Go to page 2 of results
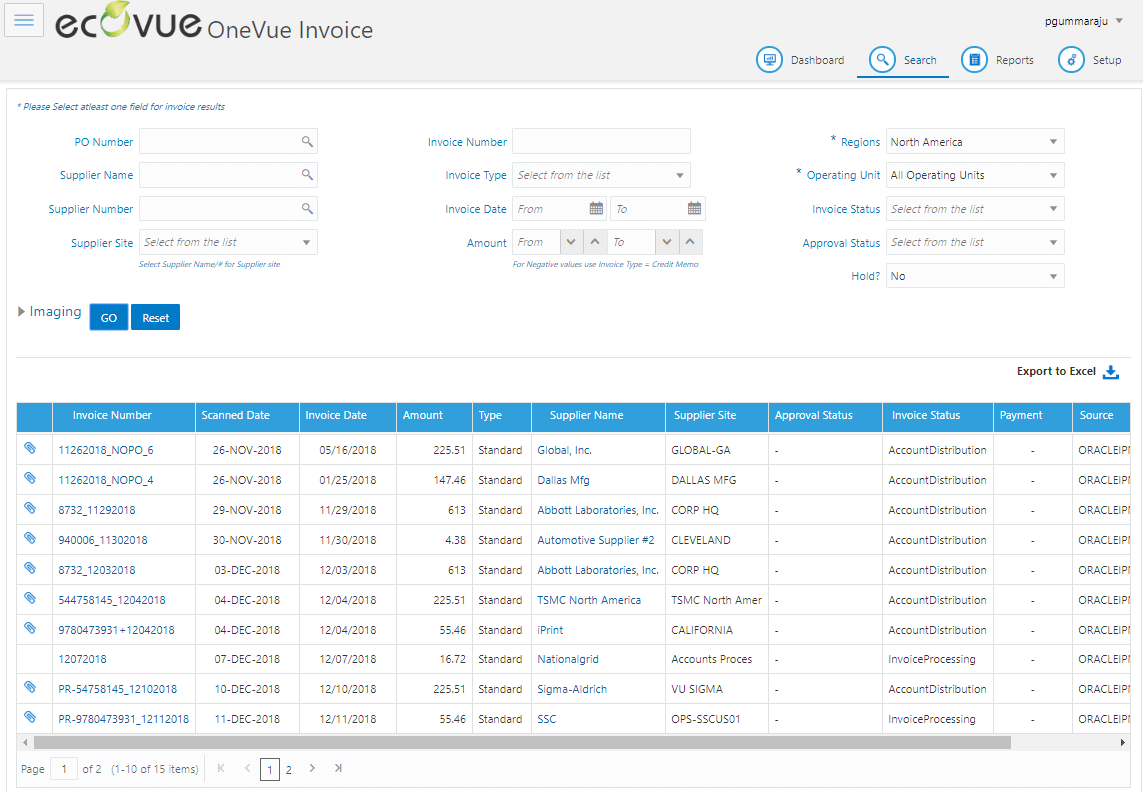The image size is (1143, 792). (x=289, y=769)
